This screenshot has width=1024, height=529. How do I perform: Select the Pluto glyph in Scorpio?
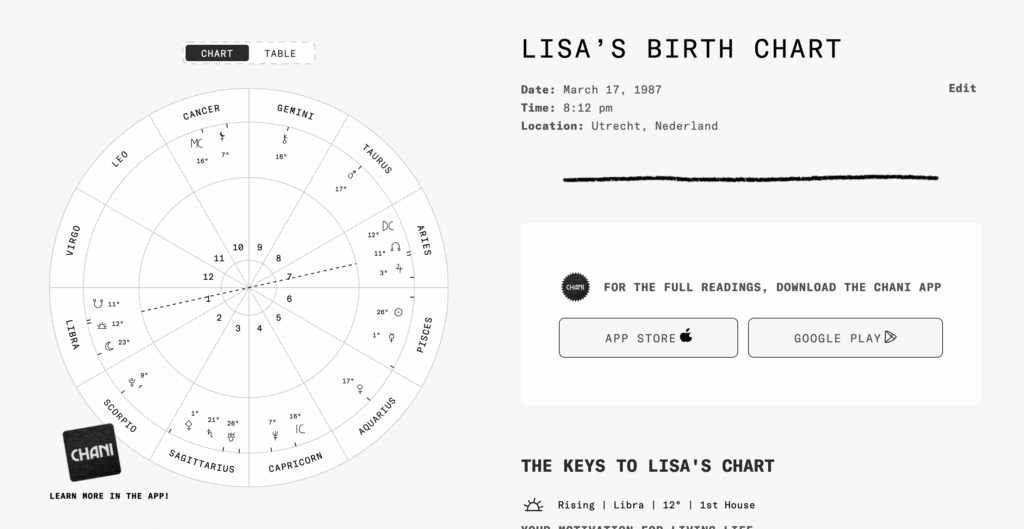point(131,383)
